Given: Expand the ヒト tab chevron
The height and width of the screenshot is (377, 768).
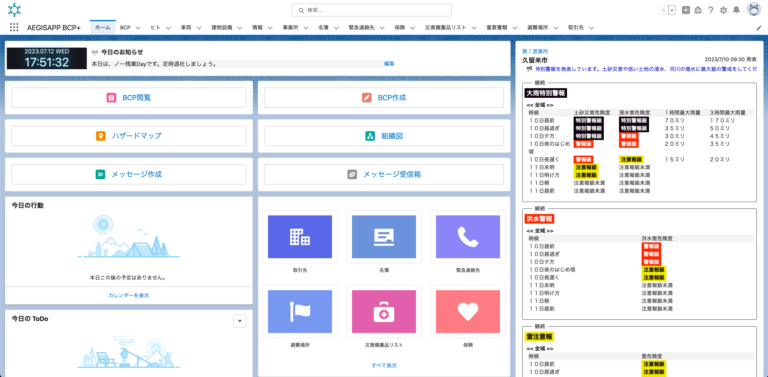Looking at the screenshot, I should point(168,28).
